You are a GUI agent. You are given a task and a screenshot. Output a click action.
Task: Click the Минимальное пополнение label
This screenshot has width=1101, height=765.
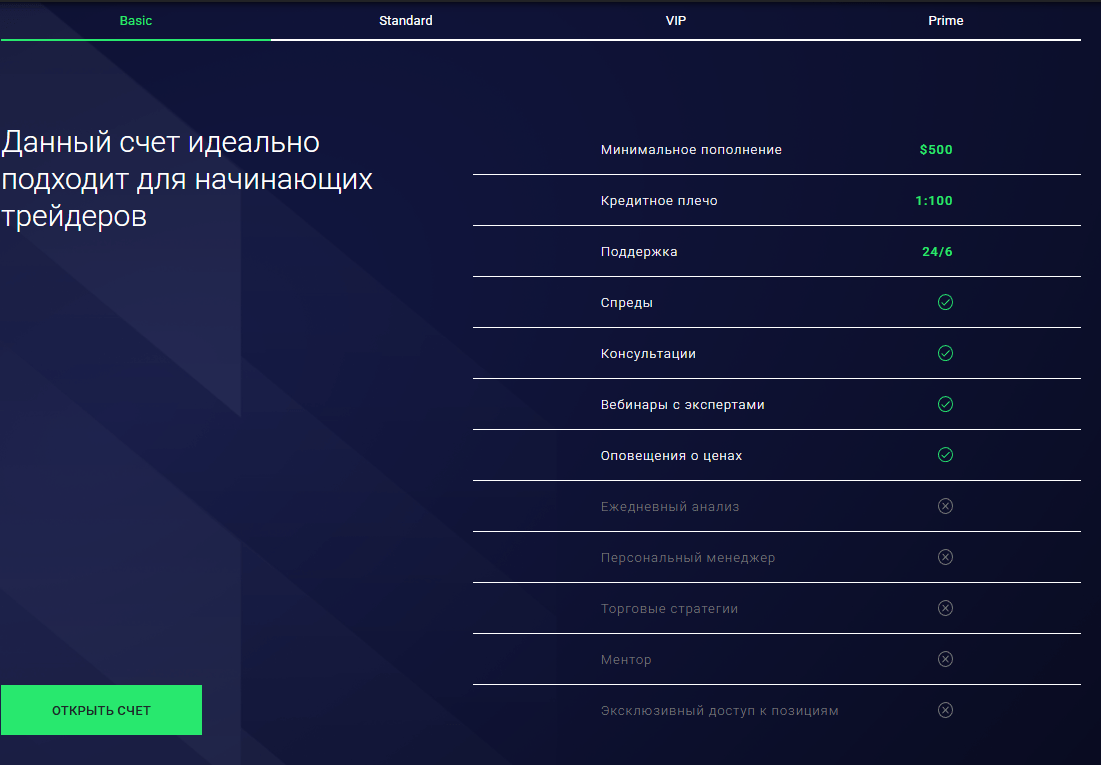tap(691, 150)
